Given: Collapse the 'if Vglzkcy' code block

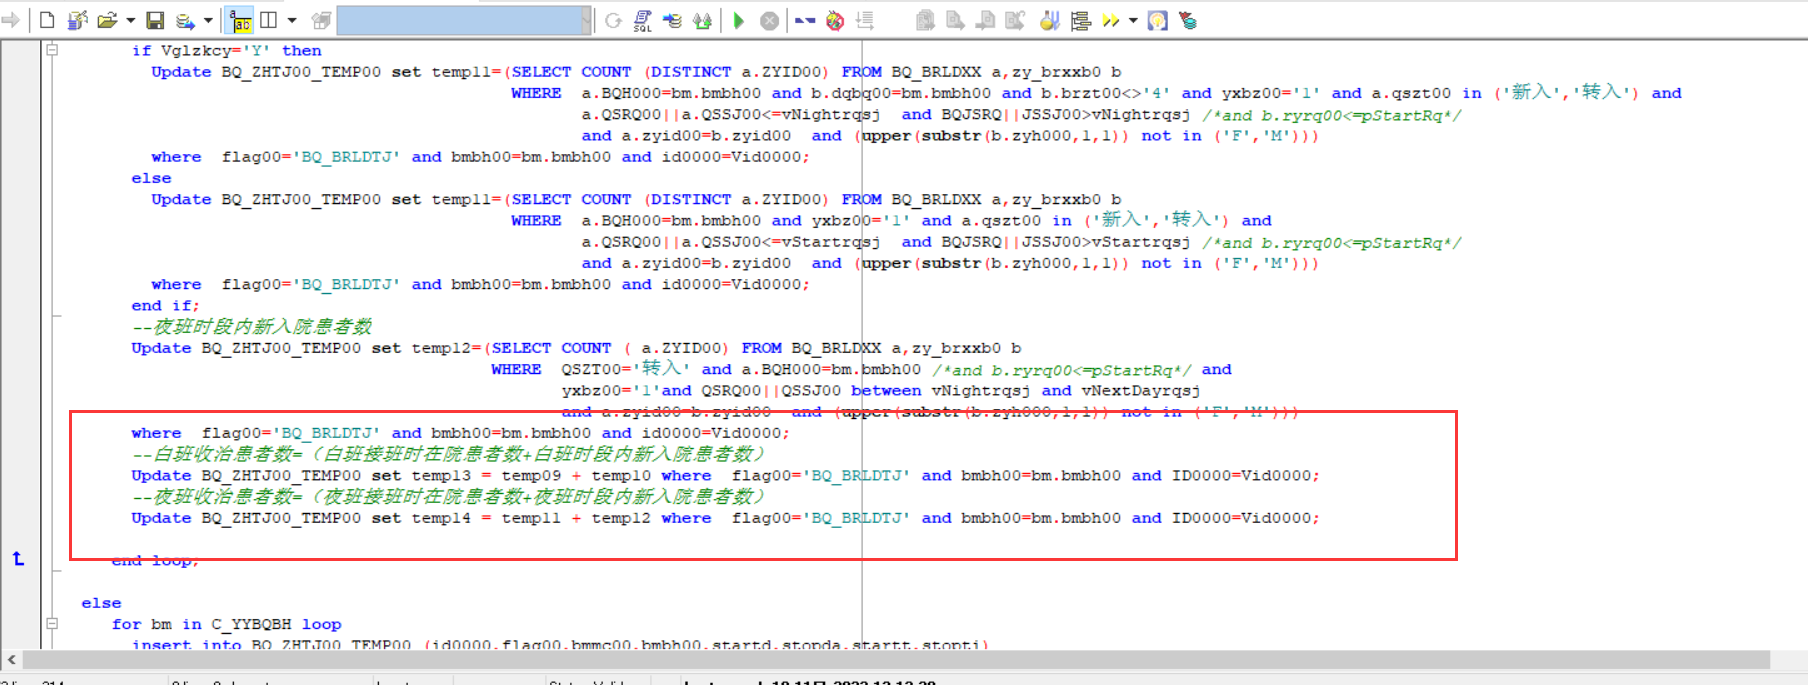Looking at the screenshot, I should [52, 49].
